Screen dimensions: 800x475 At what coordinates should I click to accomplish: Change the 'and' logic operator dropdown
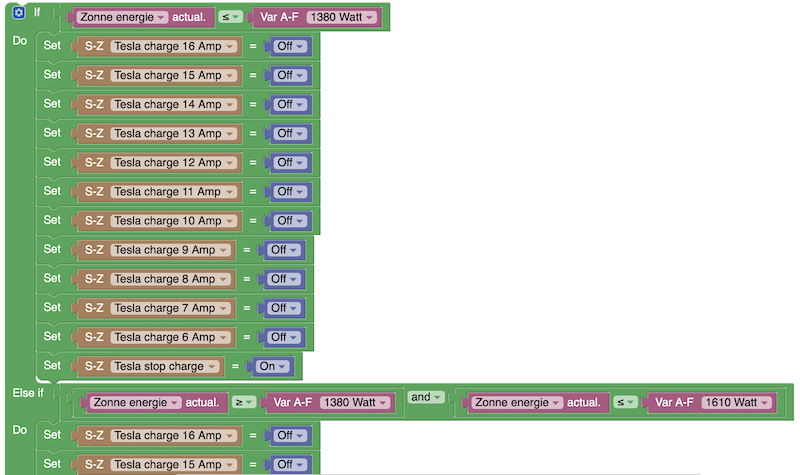pos(426,397)
